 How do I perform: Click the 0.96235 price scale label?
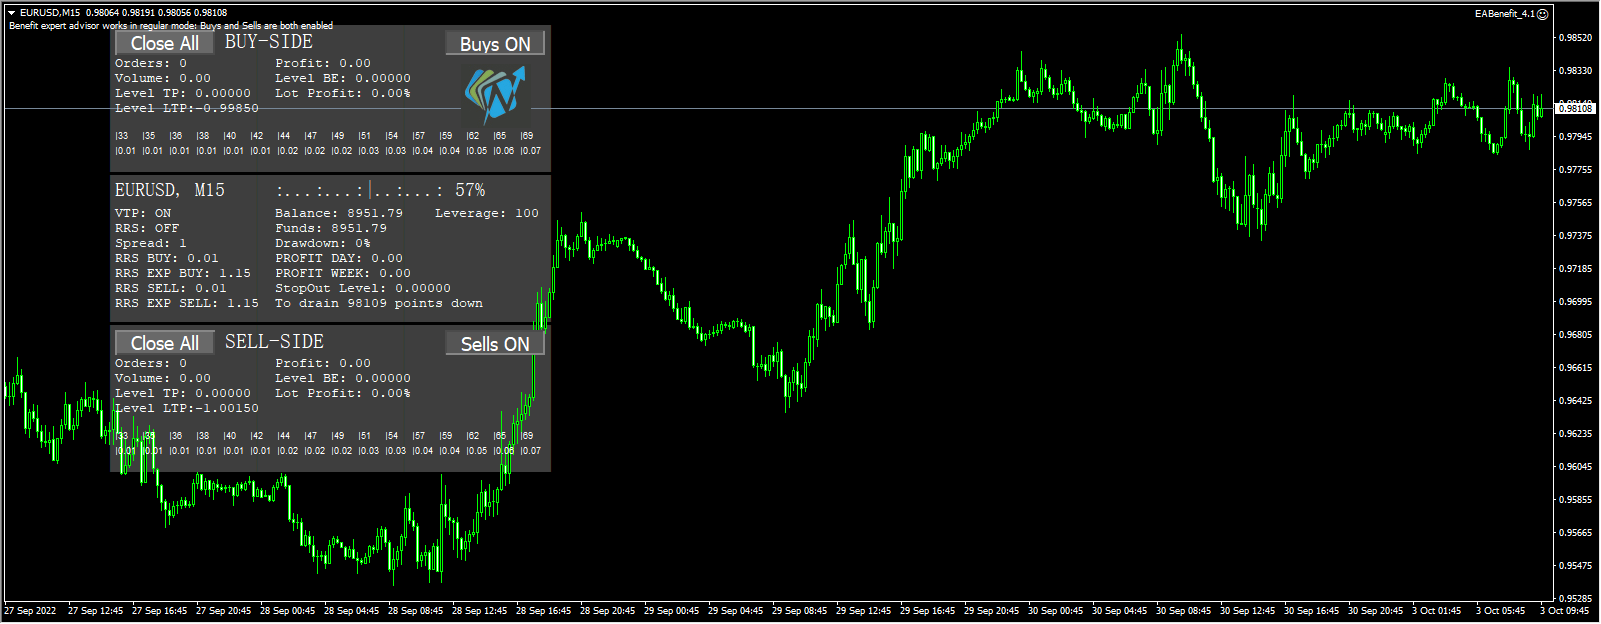1575,434
